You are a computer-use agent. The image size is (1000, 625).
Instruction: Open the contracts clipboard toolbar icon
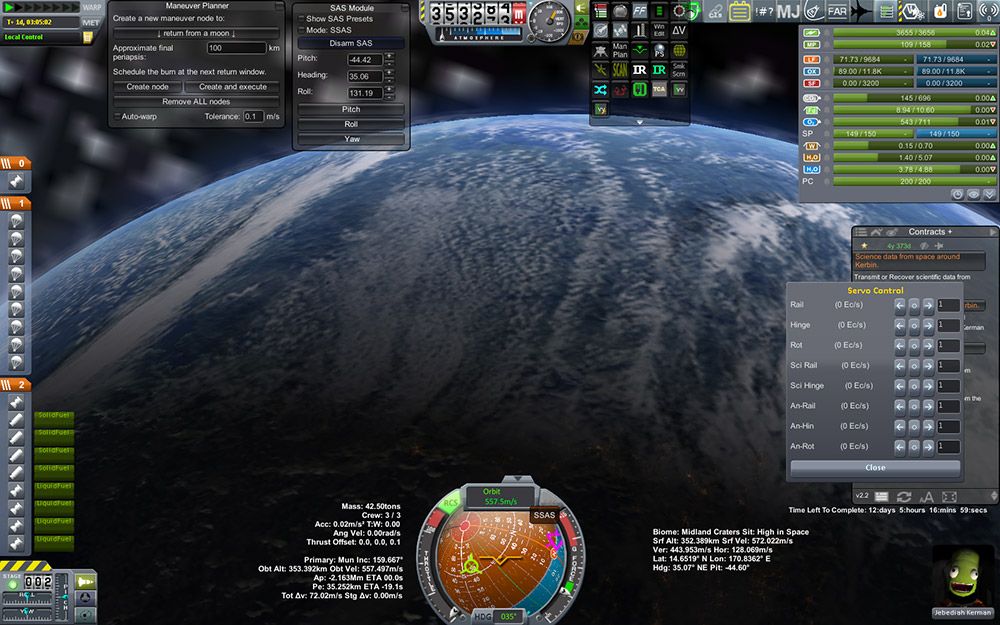click(964, 11)
